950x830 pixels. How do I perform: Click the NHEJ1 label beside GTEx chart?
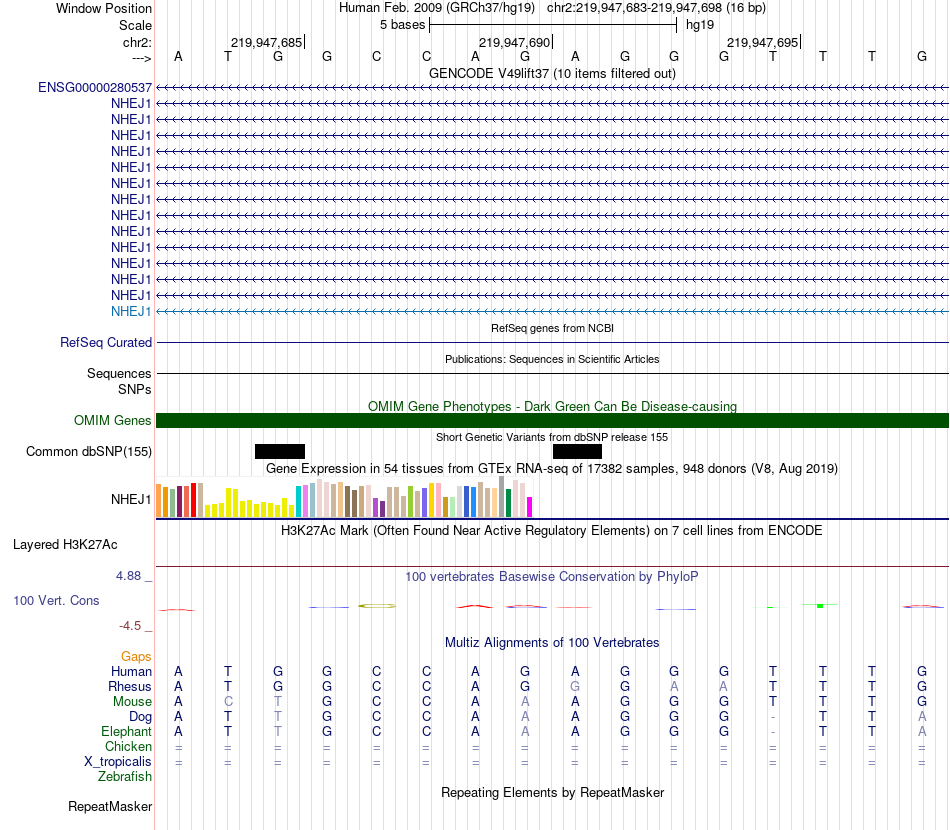(131, 499)
